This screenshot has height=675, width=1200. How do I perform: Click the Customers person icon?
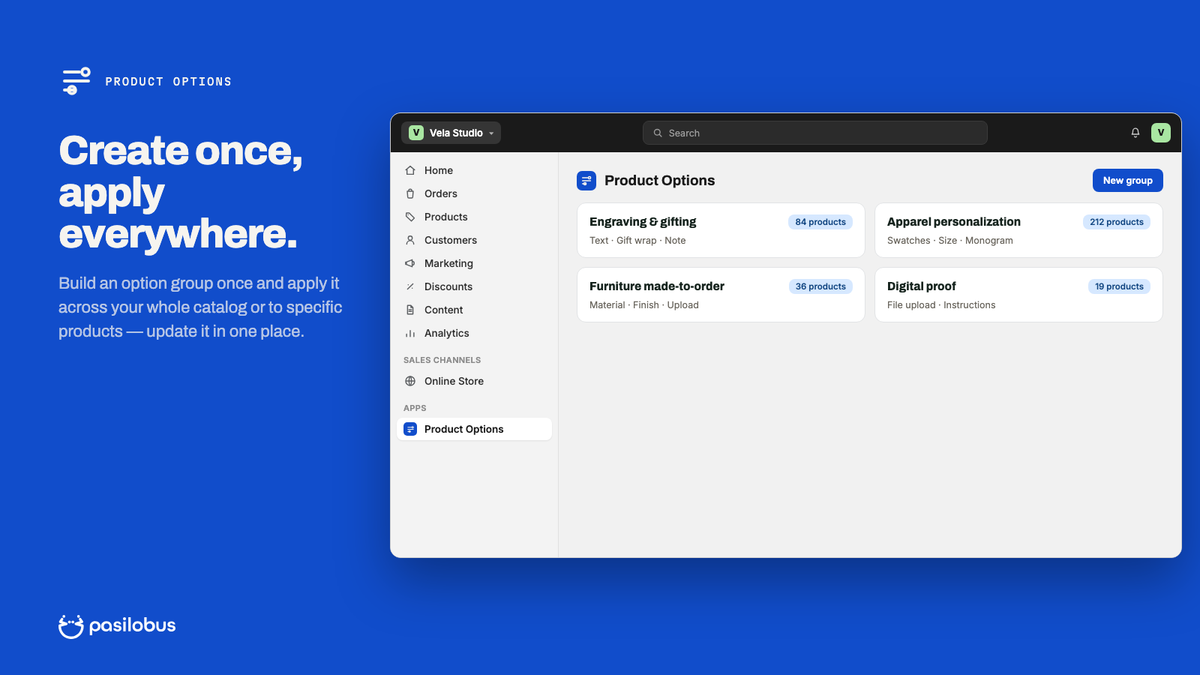tap(410, 240)
